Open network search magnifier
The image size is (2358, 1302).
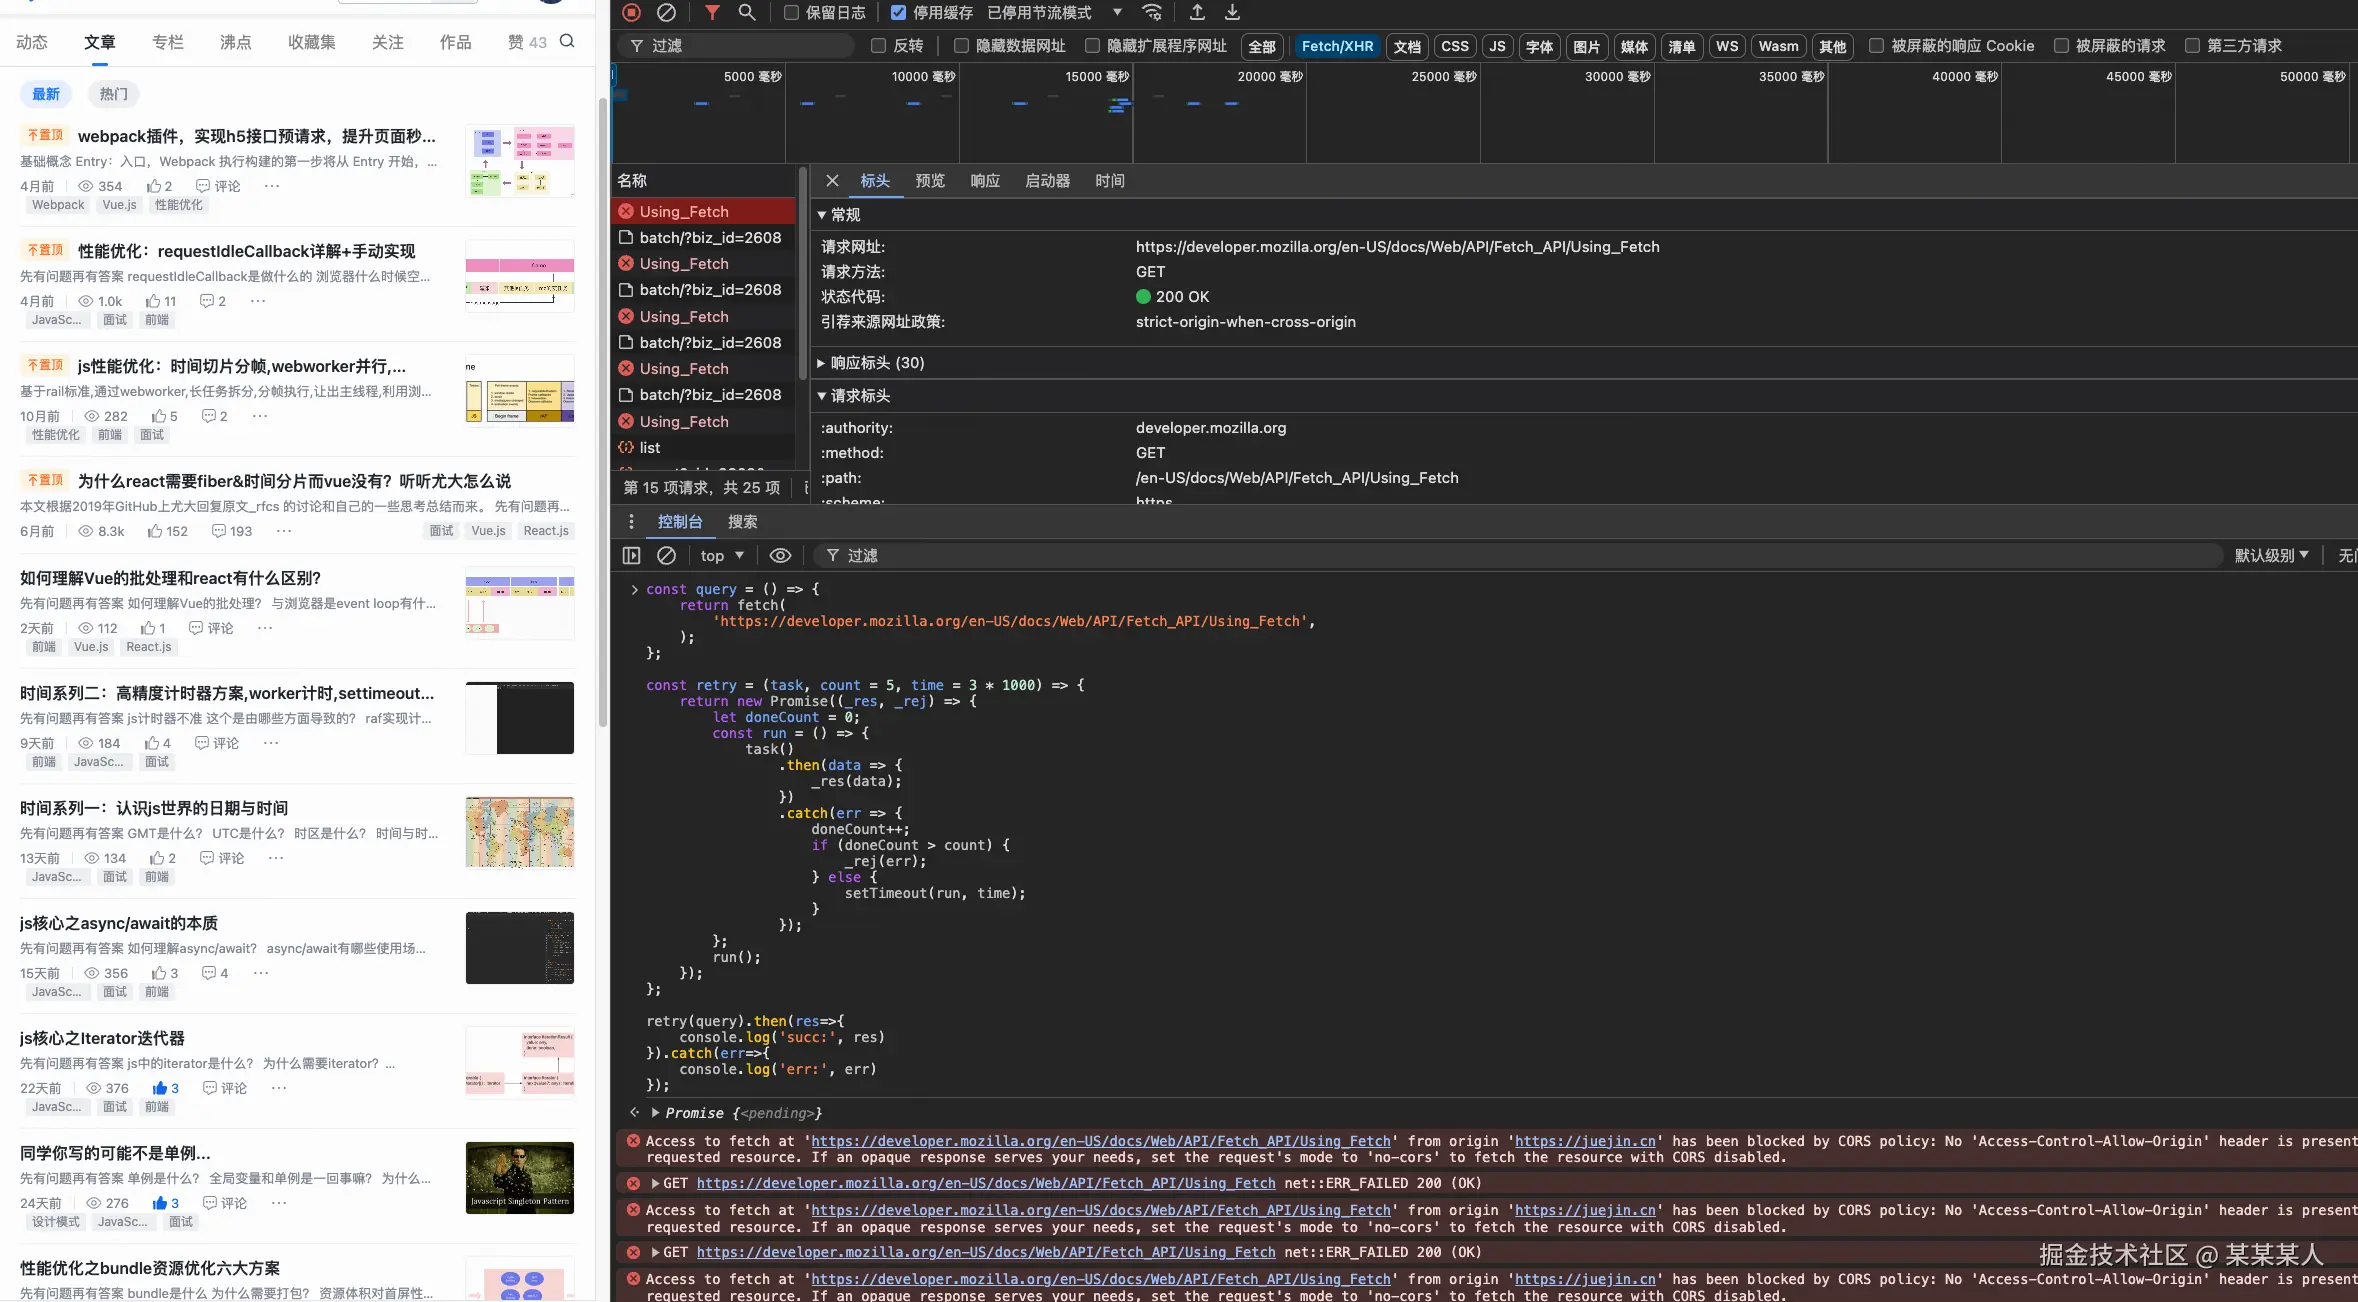(747, 13)
